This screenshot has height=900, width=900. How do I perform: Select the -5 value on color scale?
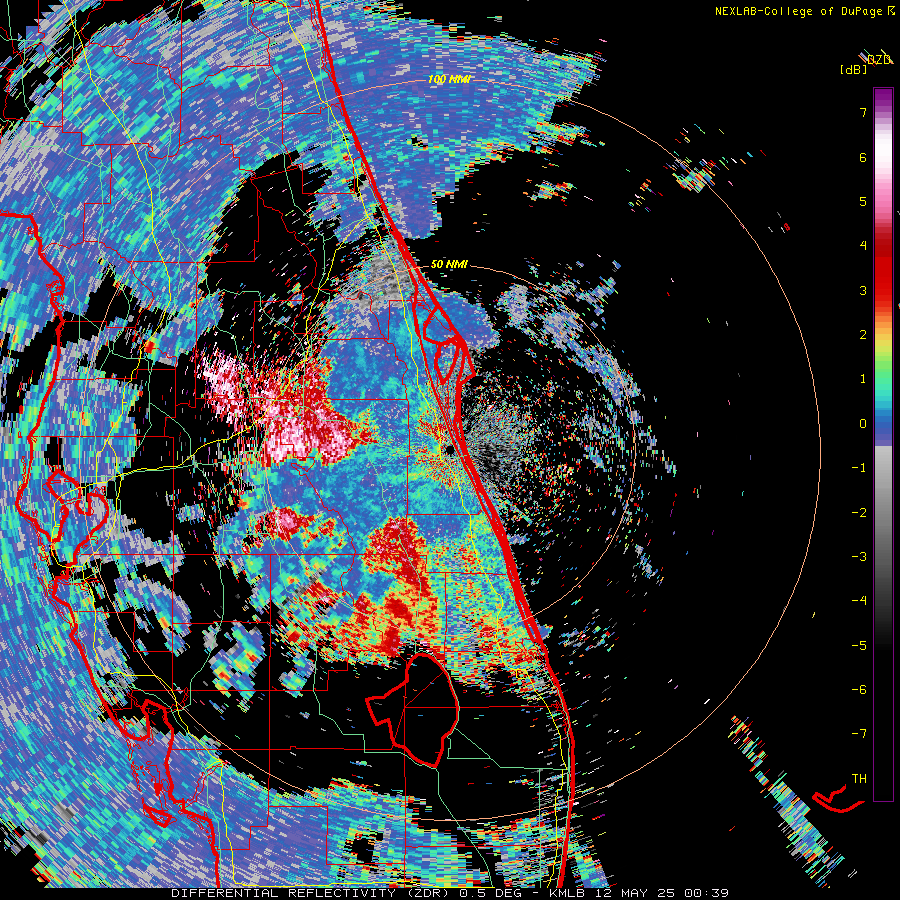point(859,645)
